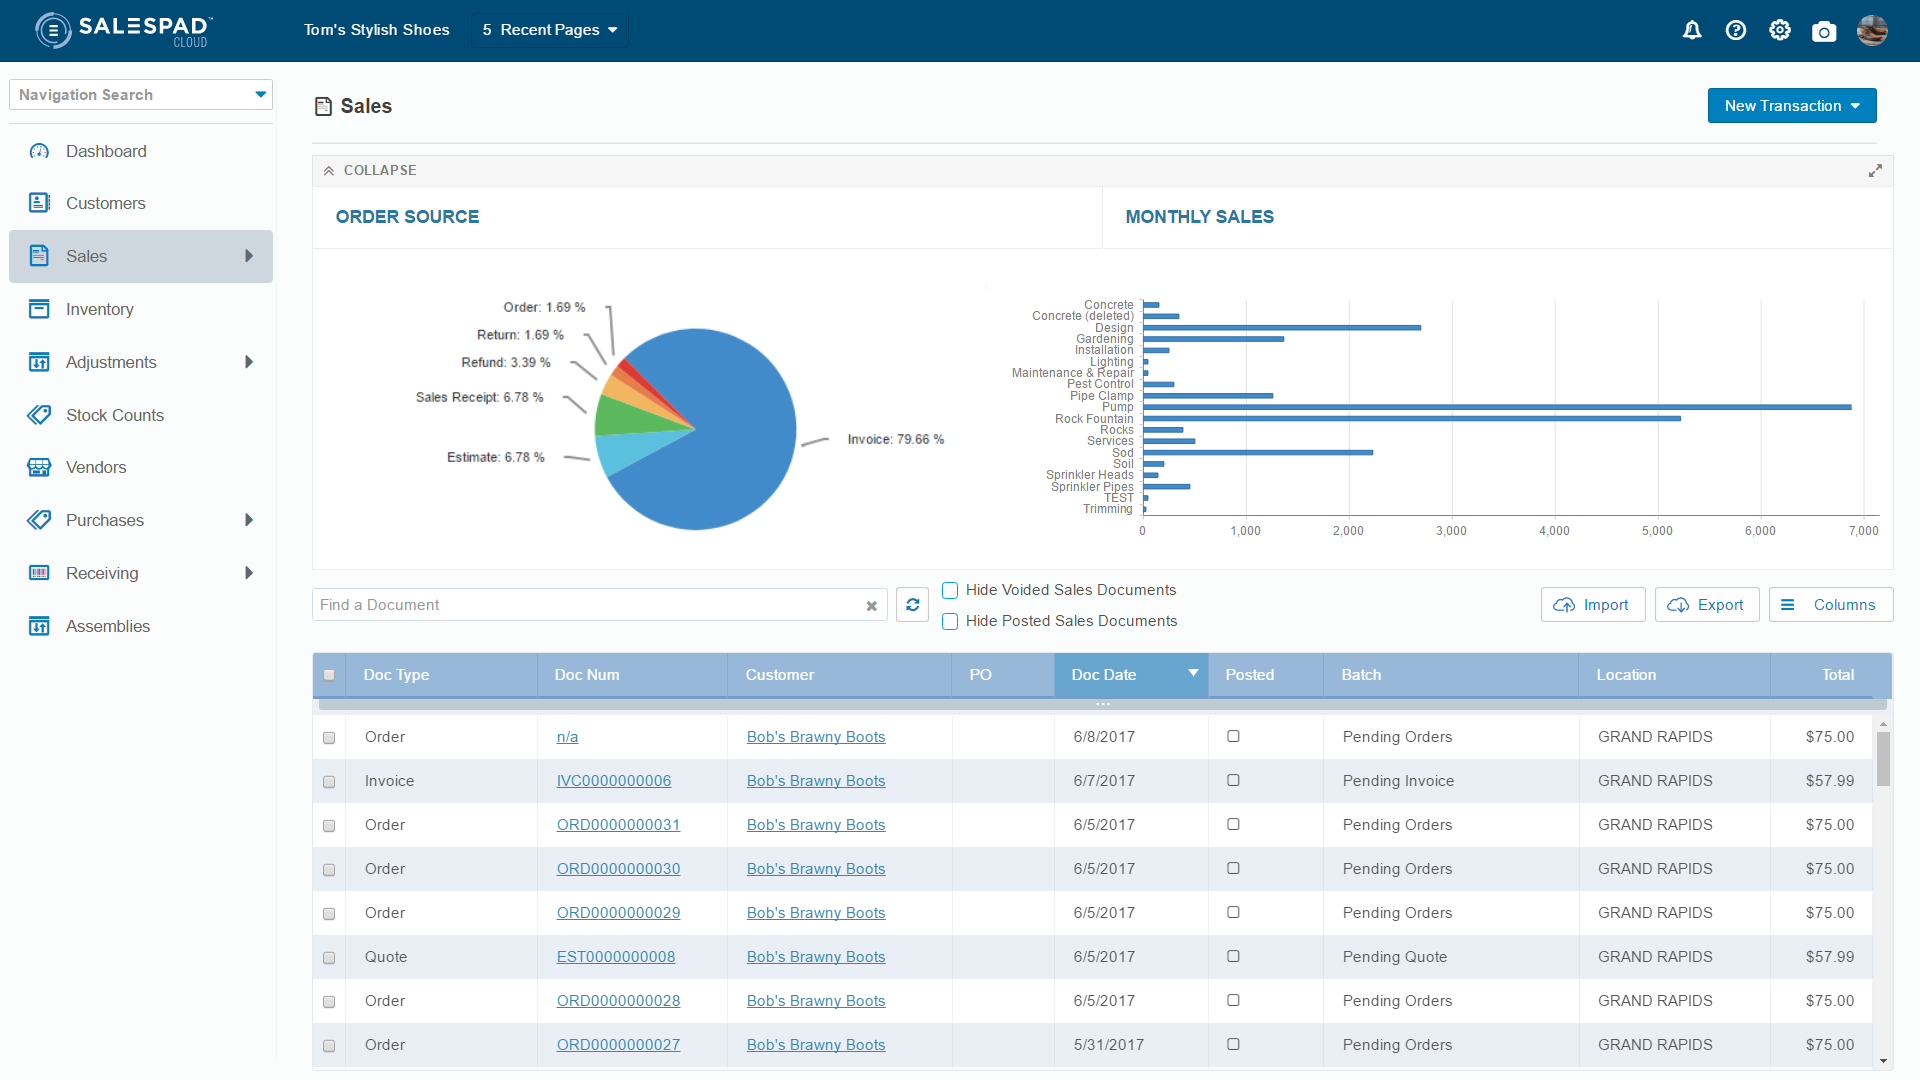Image resolution: width=1920 pixels, height=1080 pixels.
Task: Click the refresh documents icon button
Action: coord(912,605)
